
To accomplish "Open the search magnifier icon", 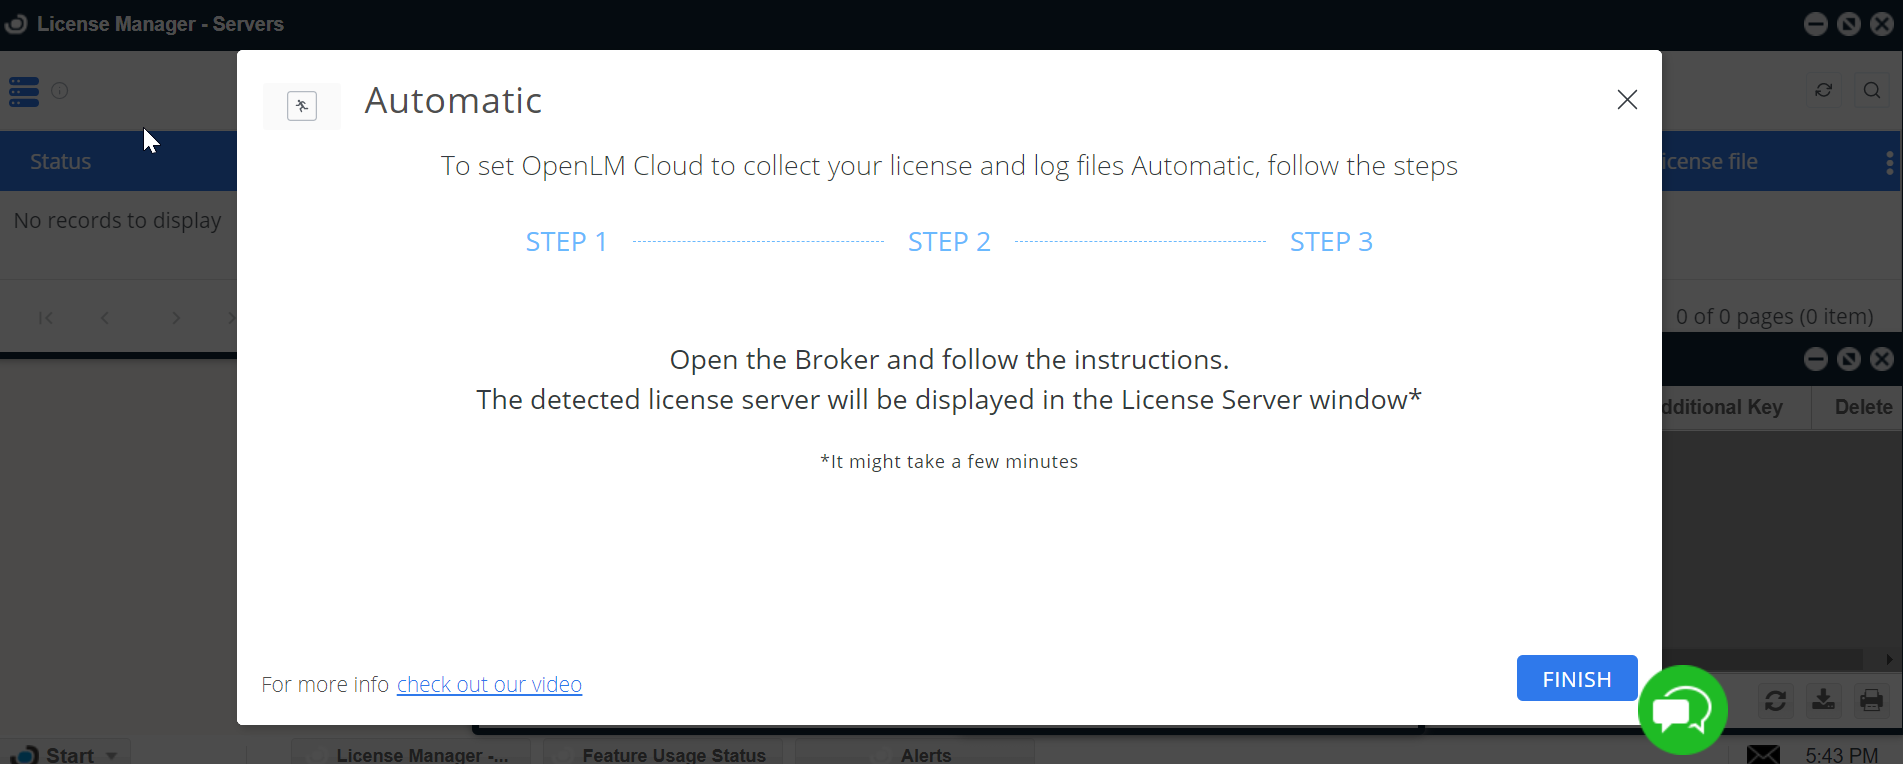I will (1872, 91).
